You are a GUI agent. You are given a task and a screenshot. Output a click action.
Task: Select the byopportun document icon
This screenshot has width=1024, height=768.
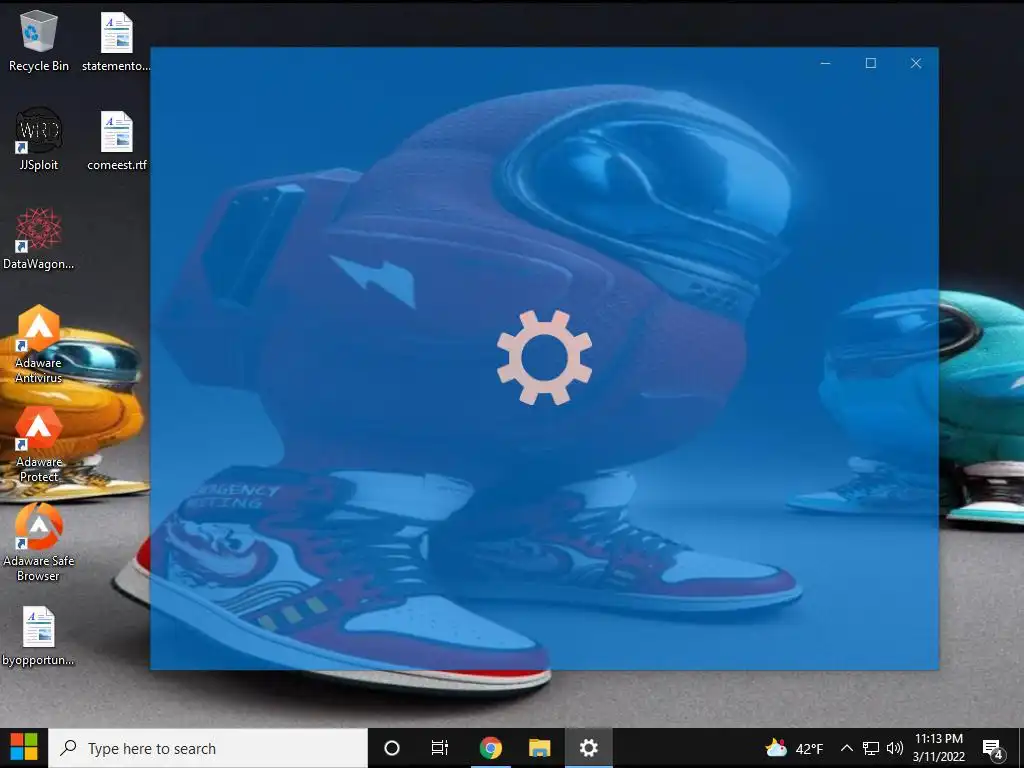[x=39, y=636]
